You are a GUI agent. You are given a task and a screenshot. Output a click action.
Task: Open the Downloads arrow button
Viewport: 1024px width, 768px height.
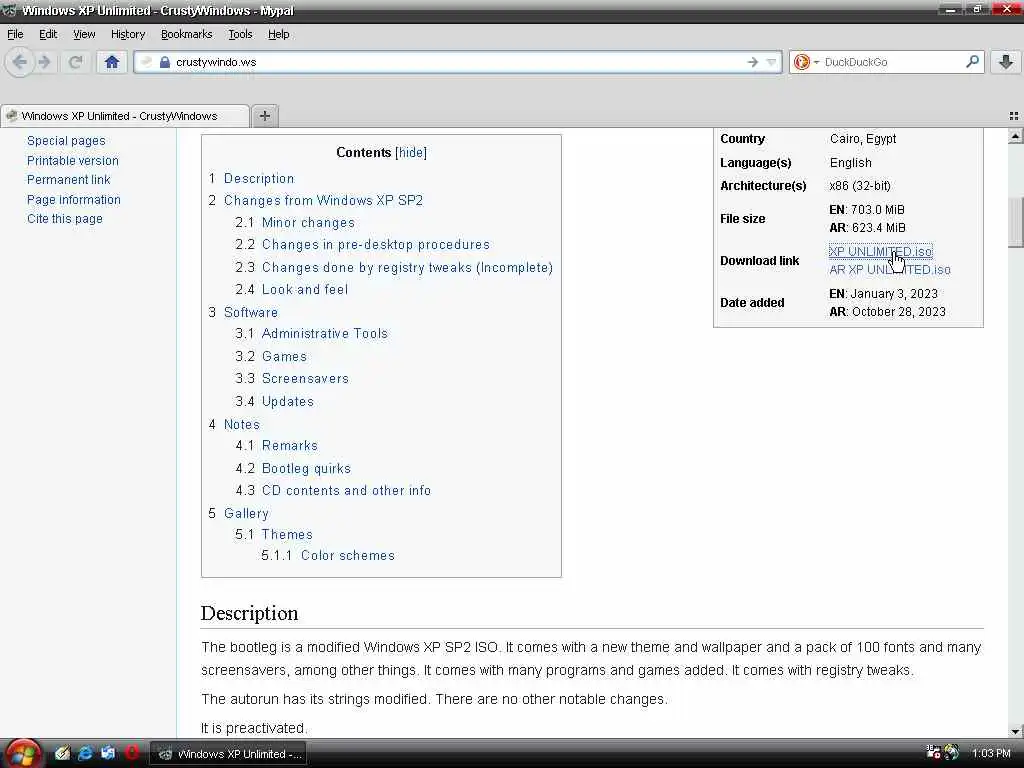coord(1006,62)
